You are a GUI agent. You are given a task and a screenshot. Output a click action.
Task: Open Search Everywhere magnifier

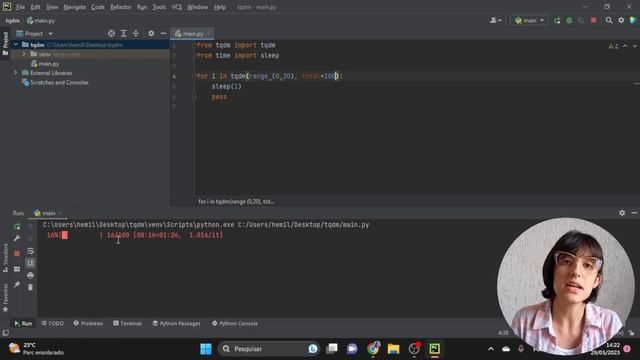point(609,20)
